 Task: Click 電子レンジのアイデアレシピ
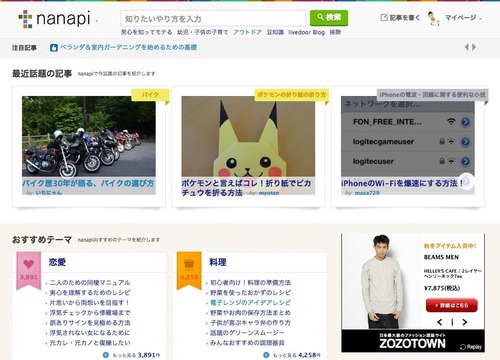tap(250, 303)
